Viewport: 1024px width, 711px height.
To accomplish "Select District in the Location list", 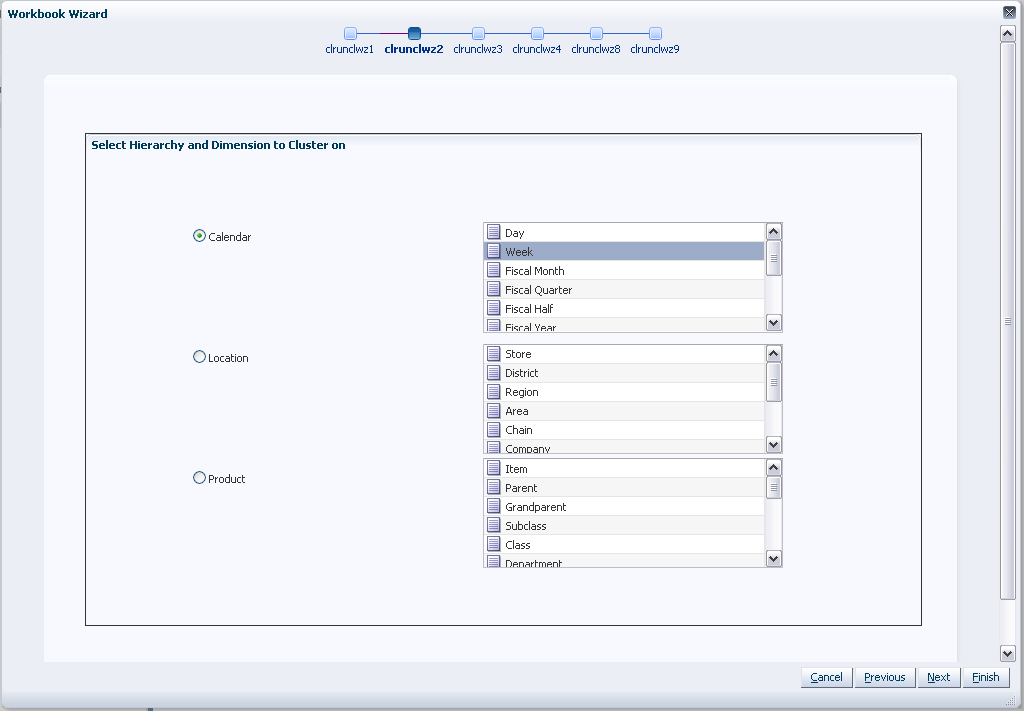I will [x=624, y=373].
